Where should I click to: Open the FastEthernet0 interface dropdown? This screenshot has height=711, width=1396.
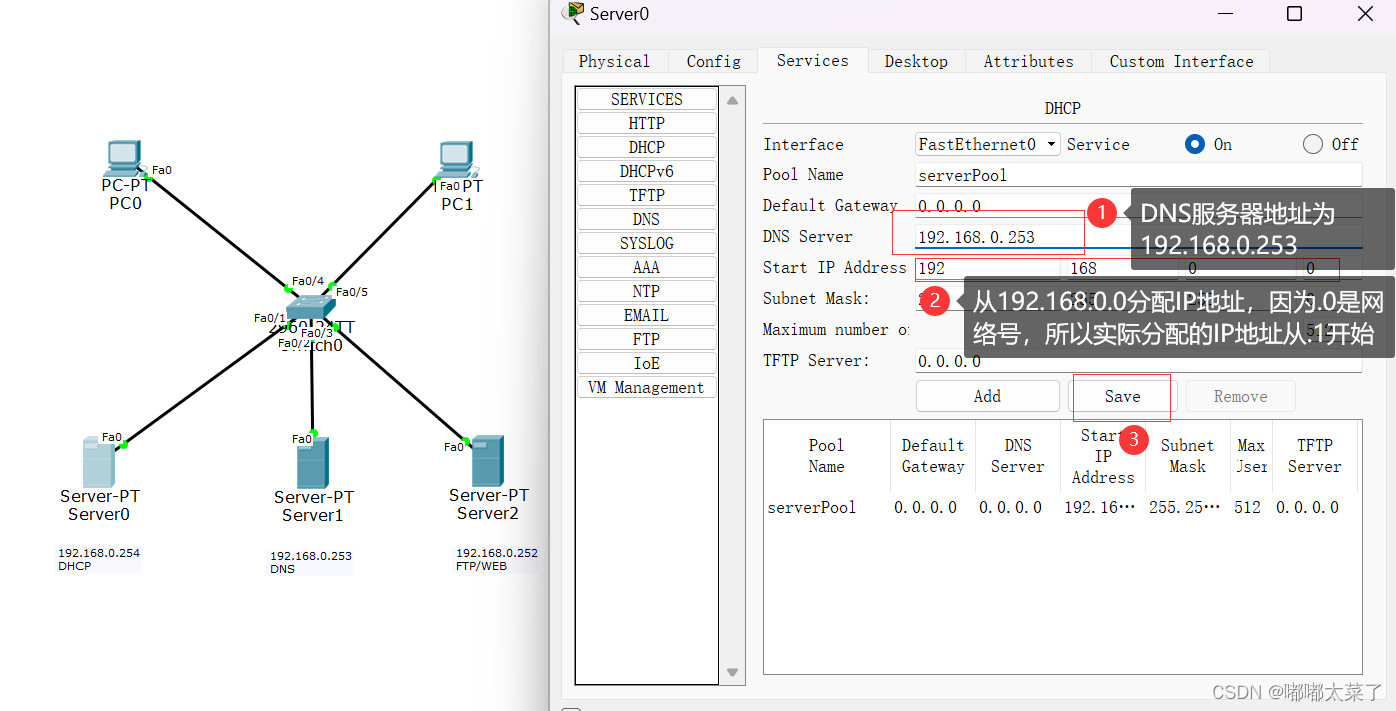(x=987, y=144)
